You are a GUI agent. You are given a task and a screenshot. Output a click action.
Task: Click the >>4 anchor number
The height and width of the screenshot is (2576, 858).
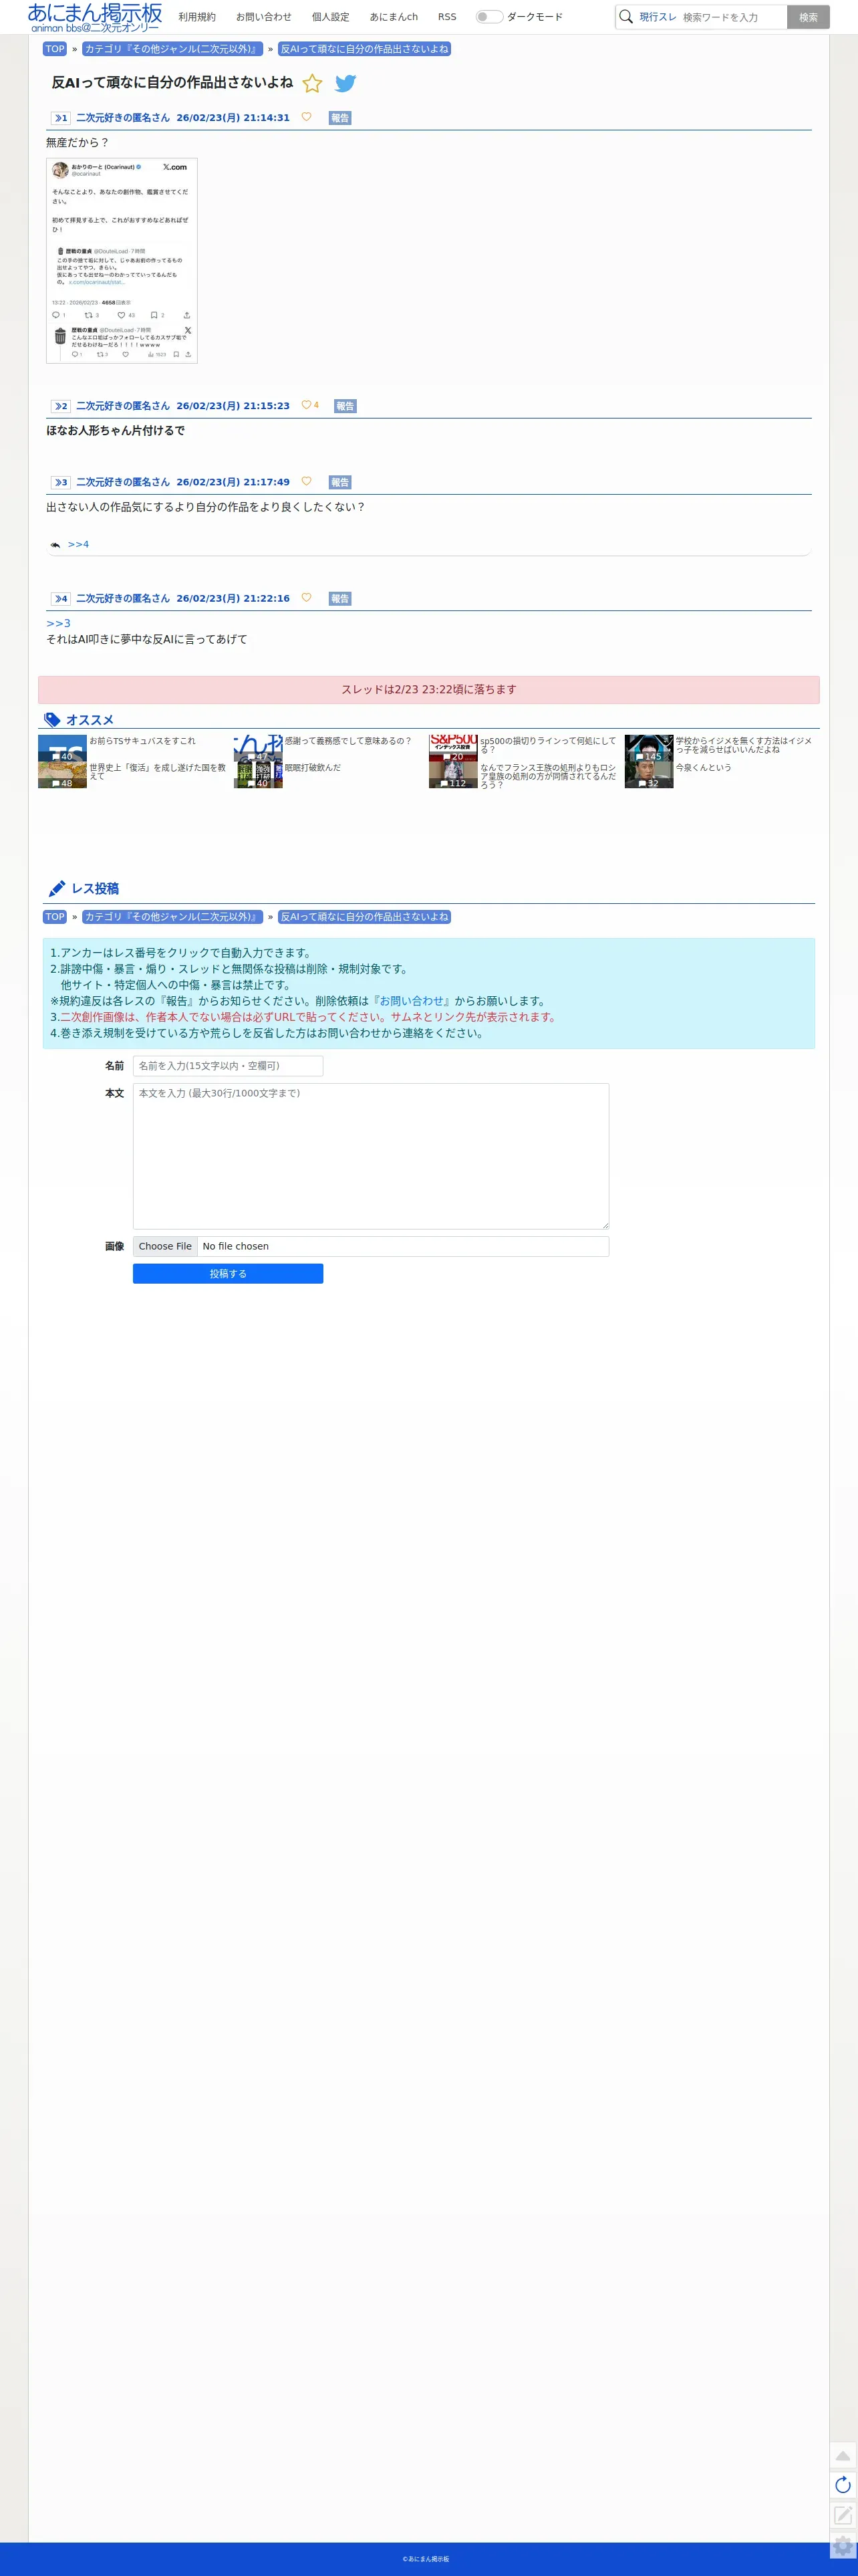pyautogui.click(x=61, y=598)
